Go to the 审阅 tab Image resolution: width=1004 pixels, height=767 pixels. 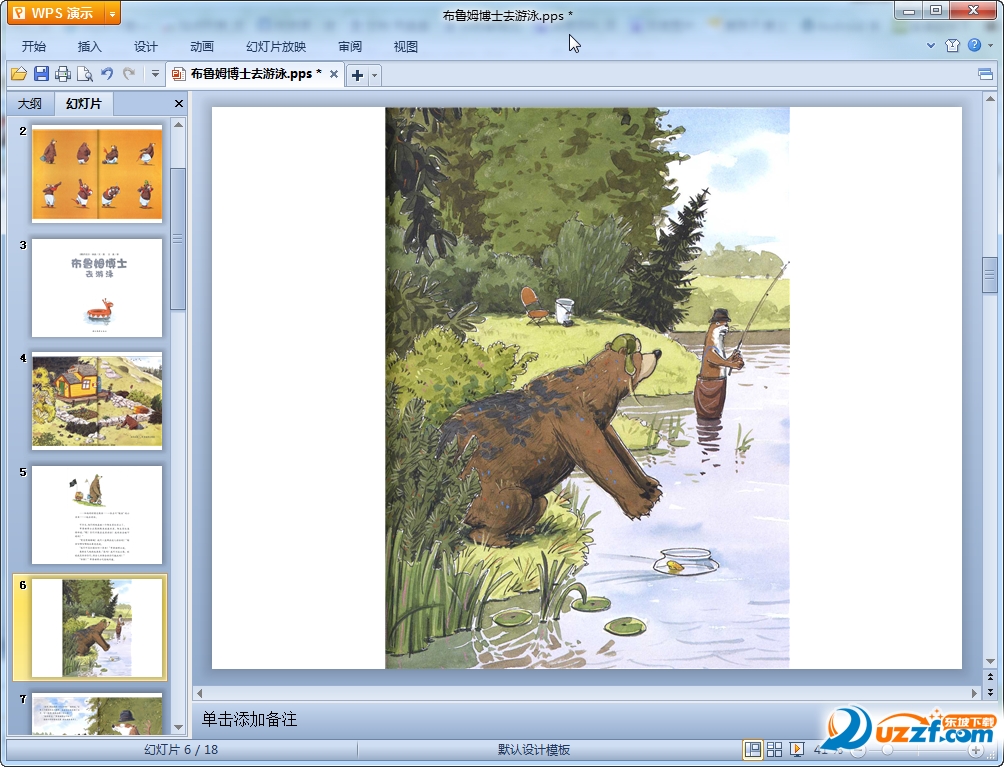(x=350, y=47)
